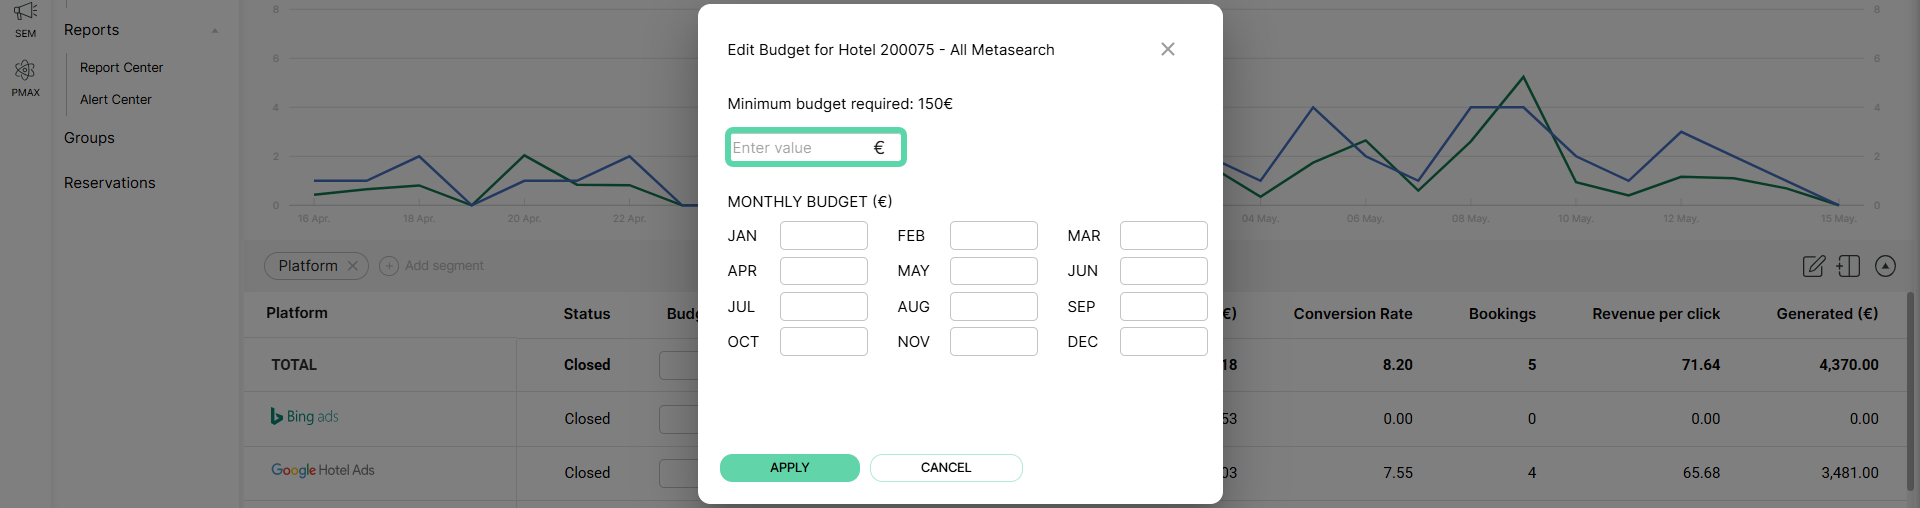Click the Add segment plus icon
The height and width of the screenshot is (508, 1920).
(x=389, y=266)
